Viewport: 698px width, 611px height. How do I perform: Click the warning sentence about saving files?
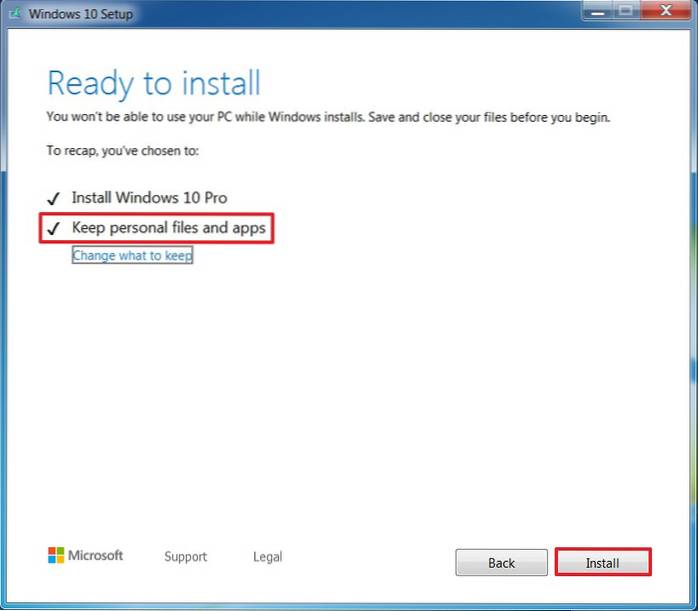(x=328, y=118)
